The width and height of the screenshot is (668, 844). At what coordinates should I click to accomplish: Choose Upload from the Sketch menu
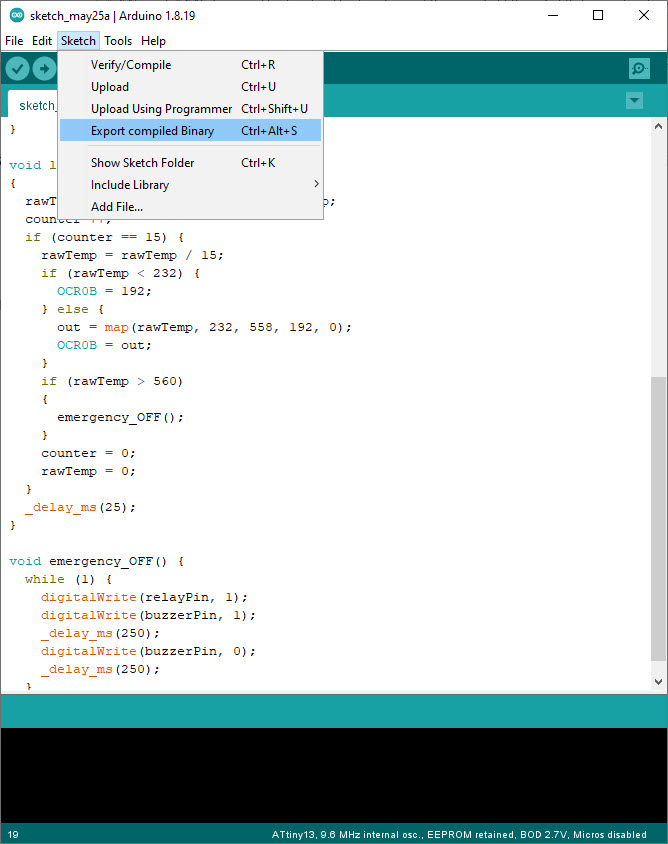[110, 87]
